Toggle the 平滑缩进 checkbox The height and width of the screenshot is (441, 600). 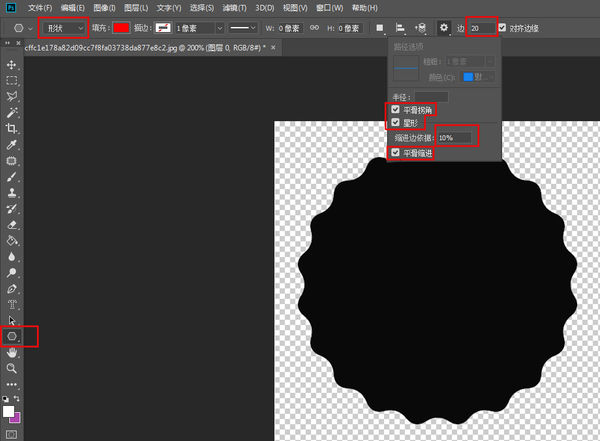(395, 152)
